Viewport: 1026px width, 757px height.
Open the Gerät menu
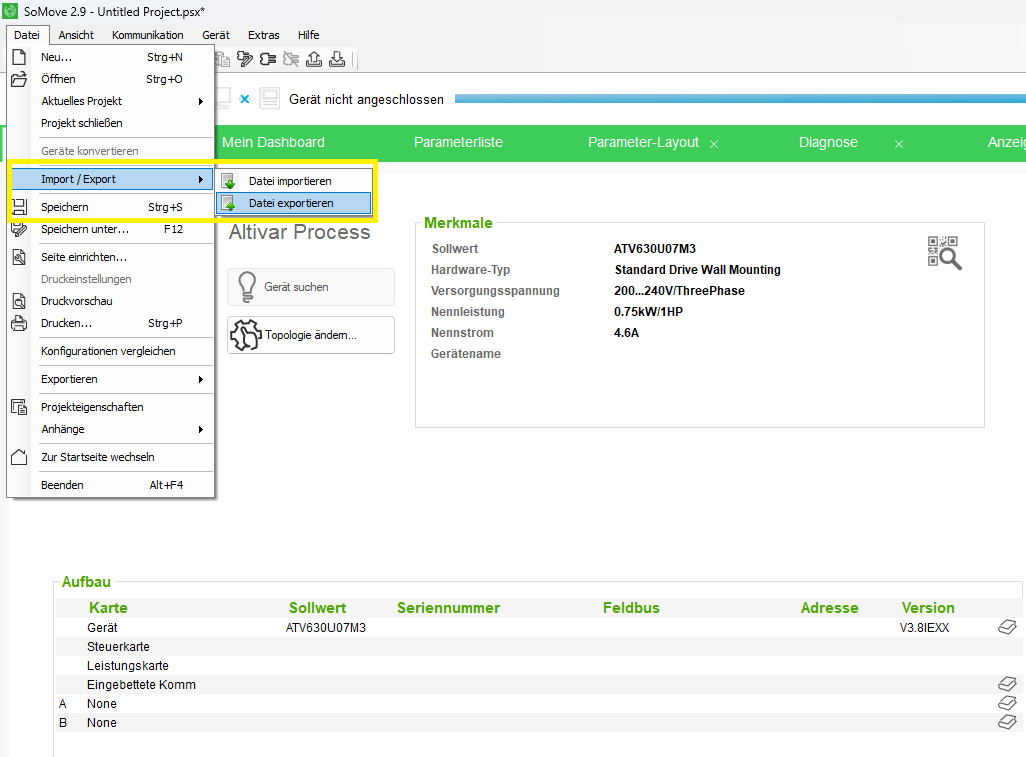tap(216, 35)
